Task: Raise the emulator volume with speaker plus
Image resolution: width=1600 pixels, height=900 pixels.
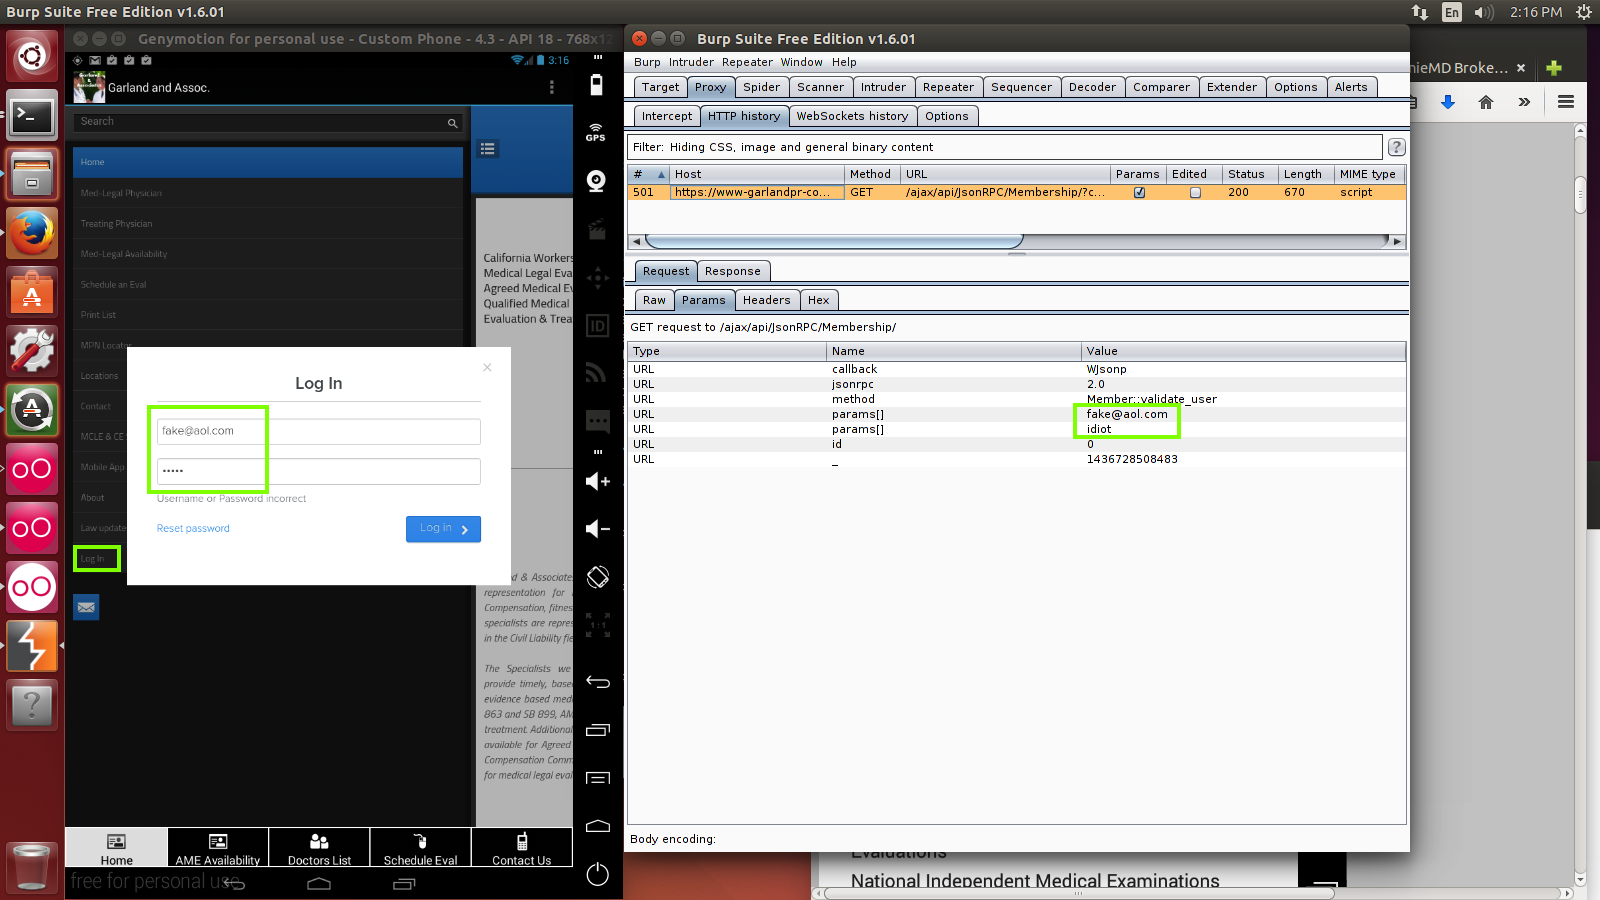Action: point(597,481)
